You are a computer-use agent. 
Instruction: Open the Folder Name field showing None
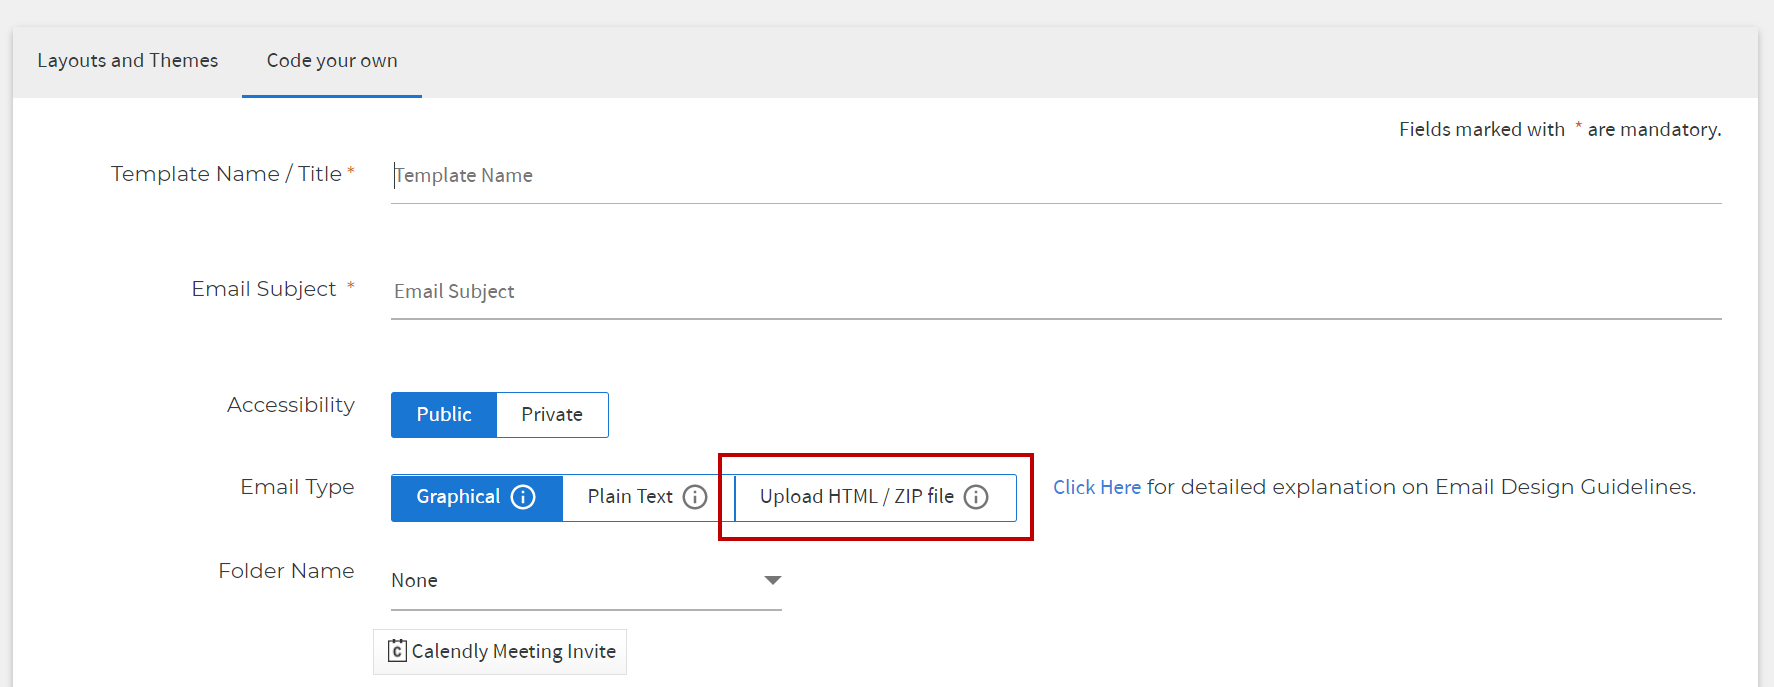tap(586, 581)
